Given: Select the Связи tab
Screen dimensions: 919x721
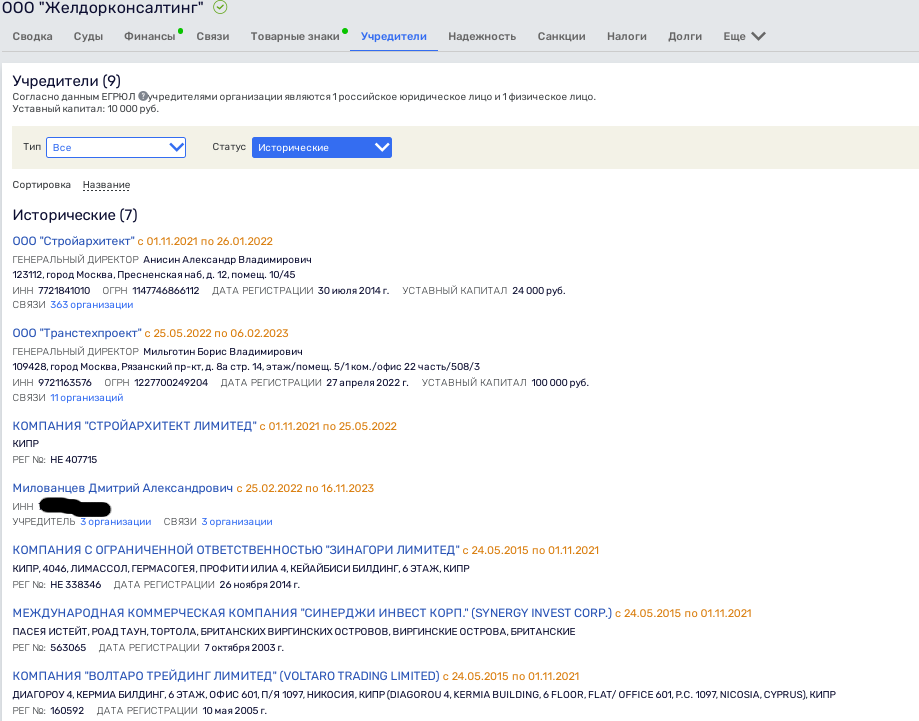Looking at the screenshot, I should pyautogui.click(x=213, y=37).
